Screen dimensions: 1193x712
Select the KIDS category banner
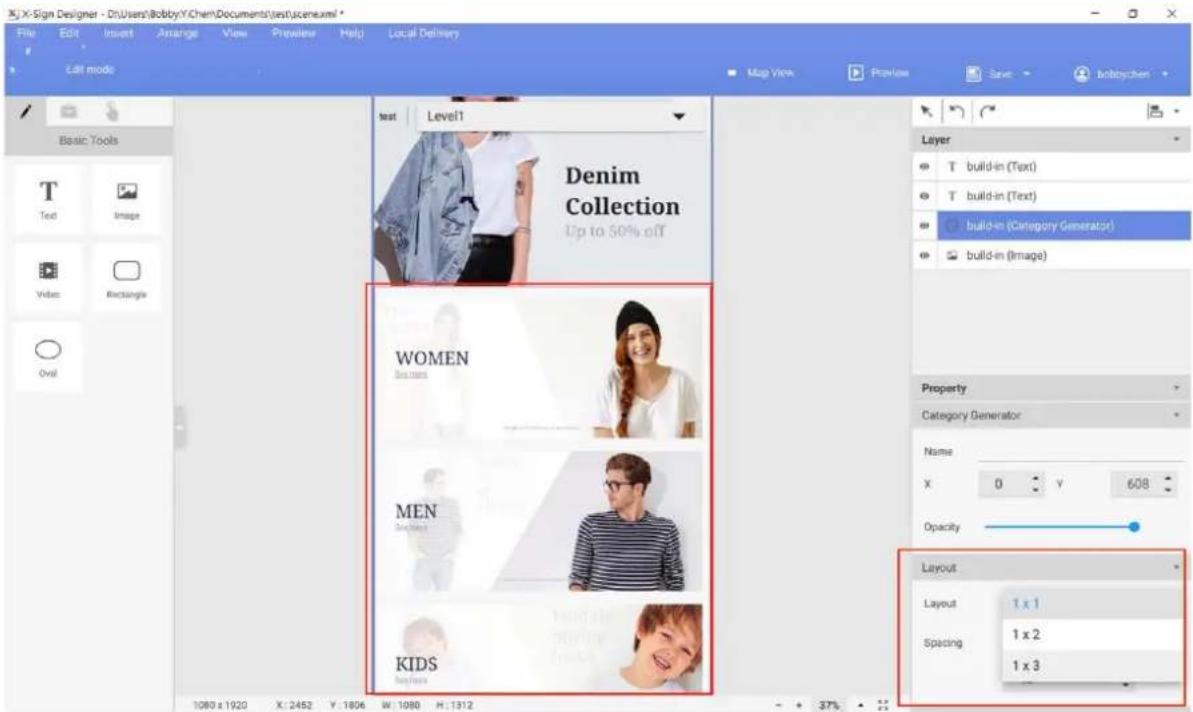click(x=540, y=647)
